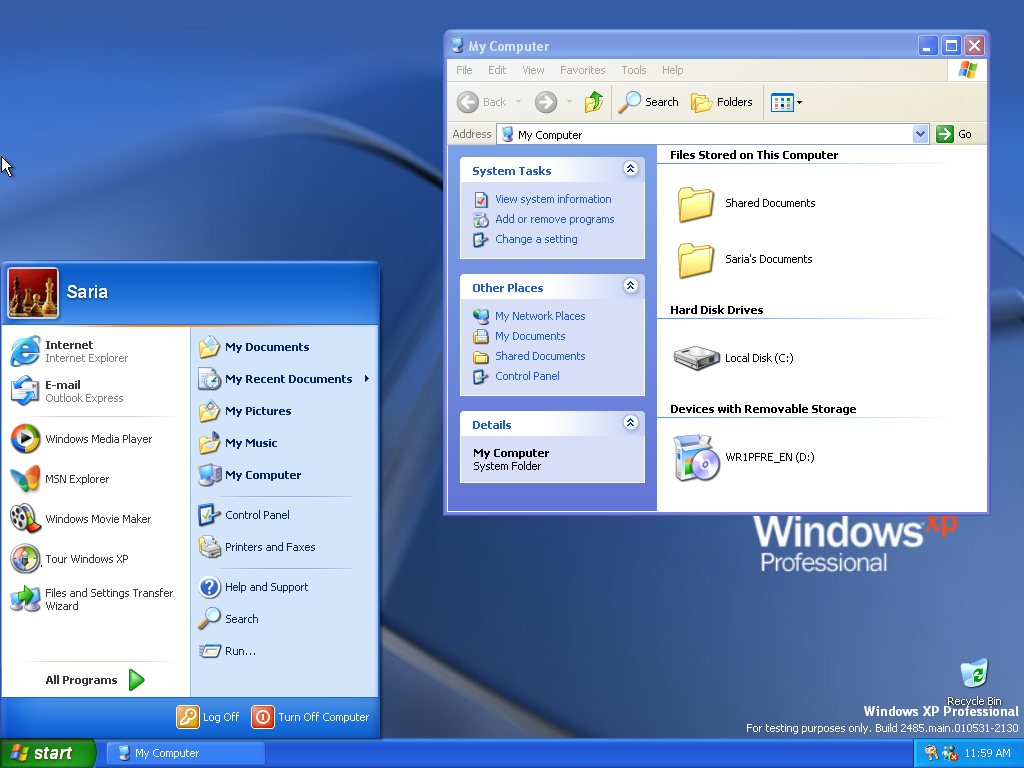
Task: Launch MSN Explorer from the Start menu
Action: click(76, 479)
